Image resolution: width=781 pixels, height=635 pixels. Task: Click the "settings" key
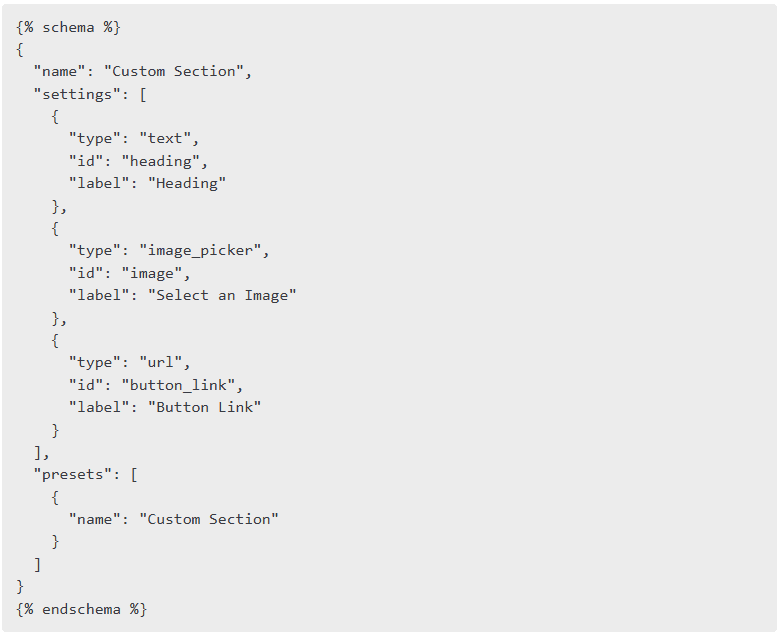click(x=73, y=94)
